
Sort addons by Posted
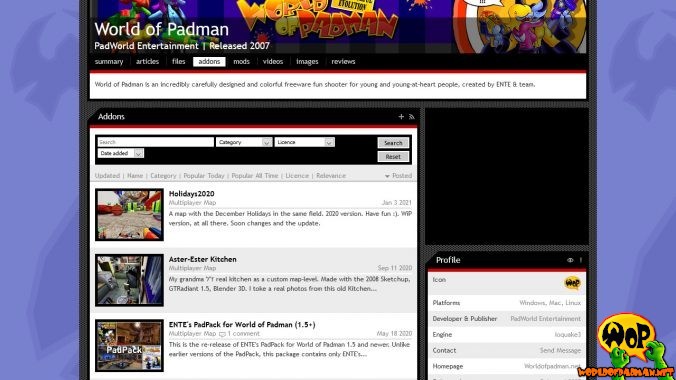[x=402, y=176]
